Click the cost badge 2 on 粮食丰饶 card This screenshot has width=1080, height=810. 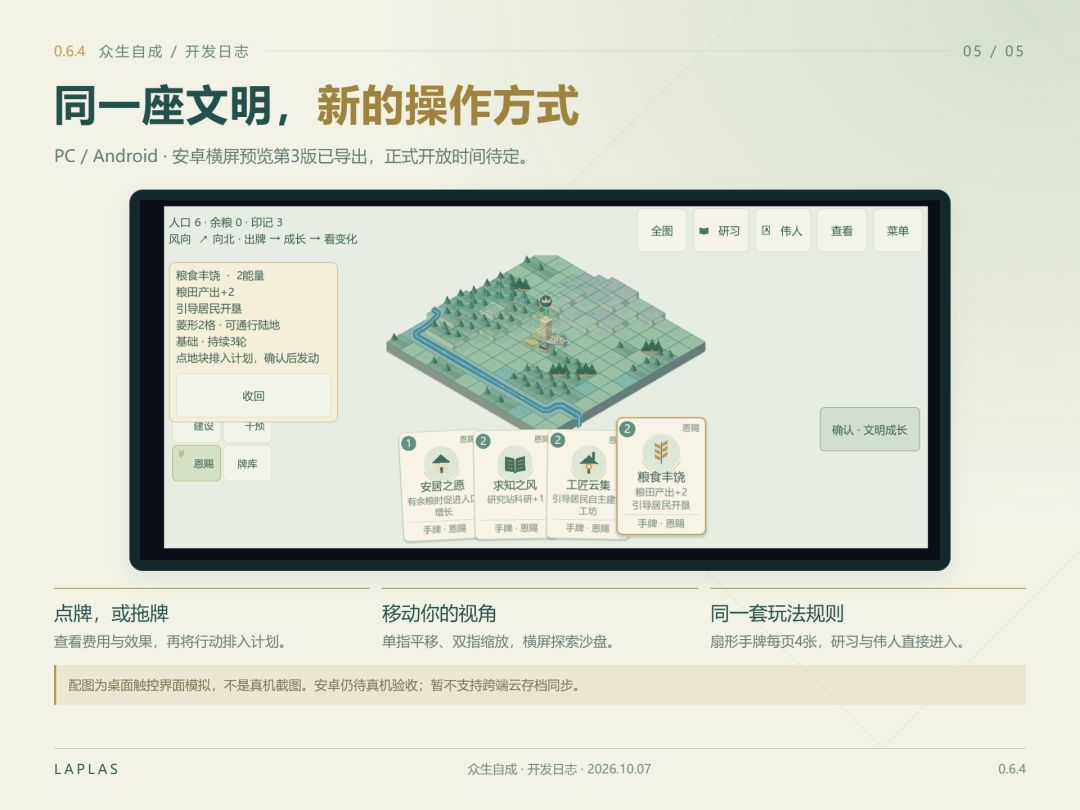coord(627,428)
